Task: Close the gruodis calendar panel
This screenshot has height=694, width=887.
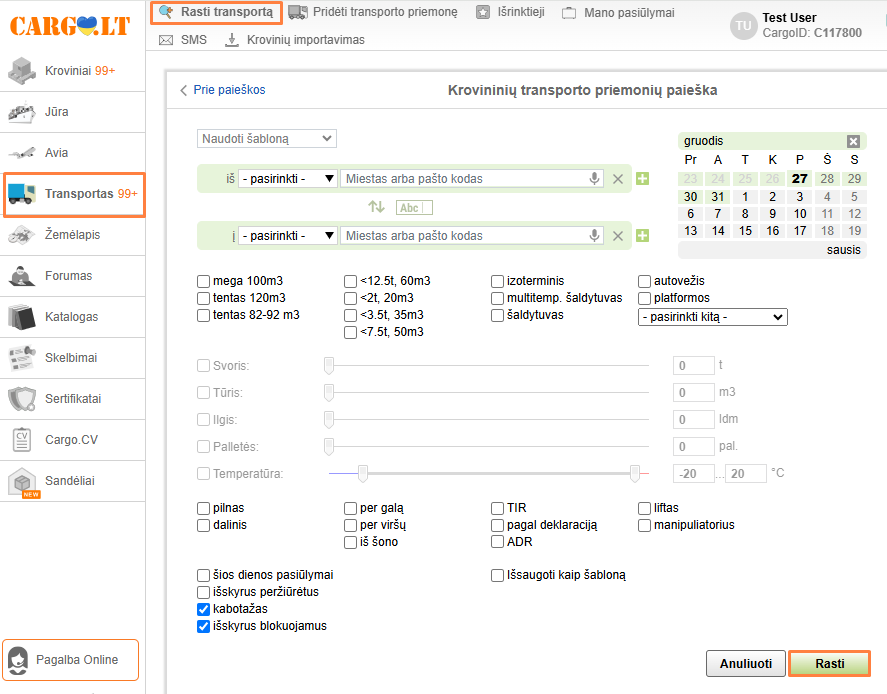Action: [x=853, y=141]
